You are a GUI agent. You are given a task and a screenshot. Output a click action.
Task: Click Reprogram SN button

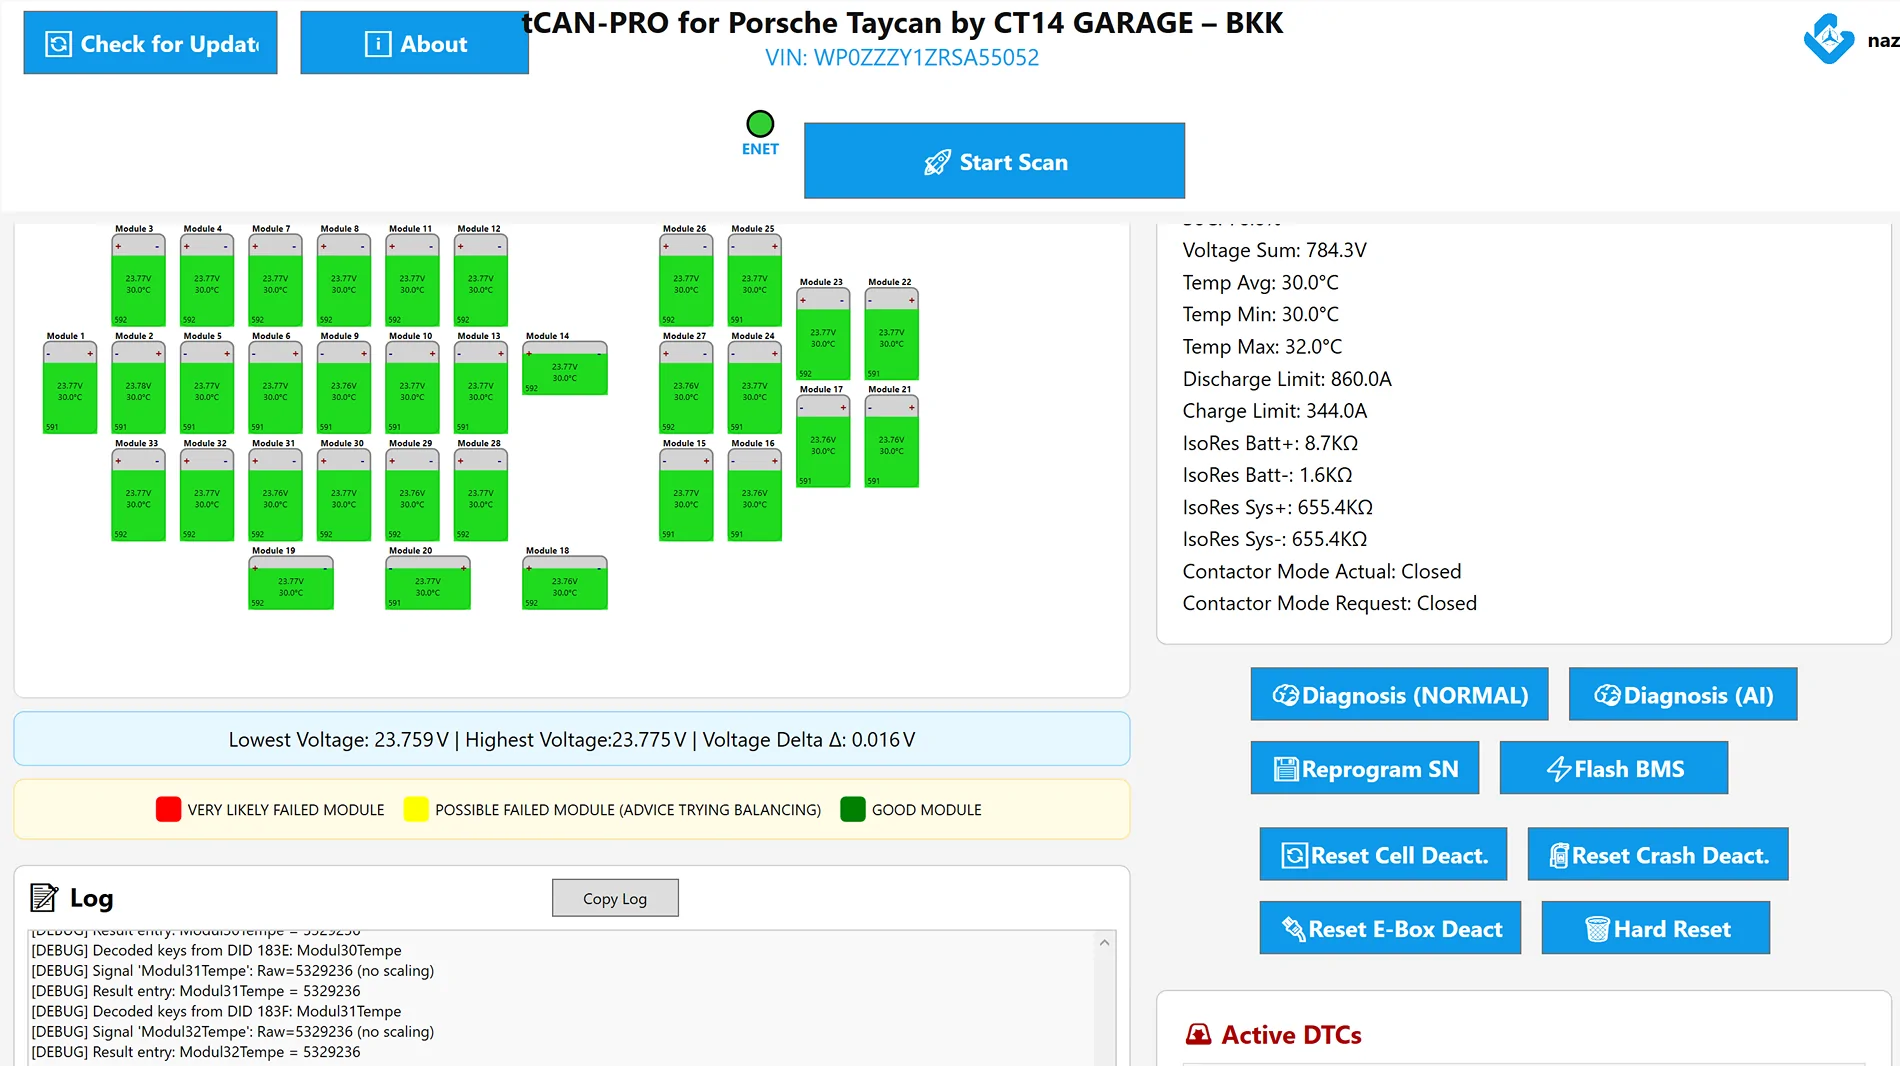click(1365, 768)
